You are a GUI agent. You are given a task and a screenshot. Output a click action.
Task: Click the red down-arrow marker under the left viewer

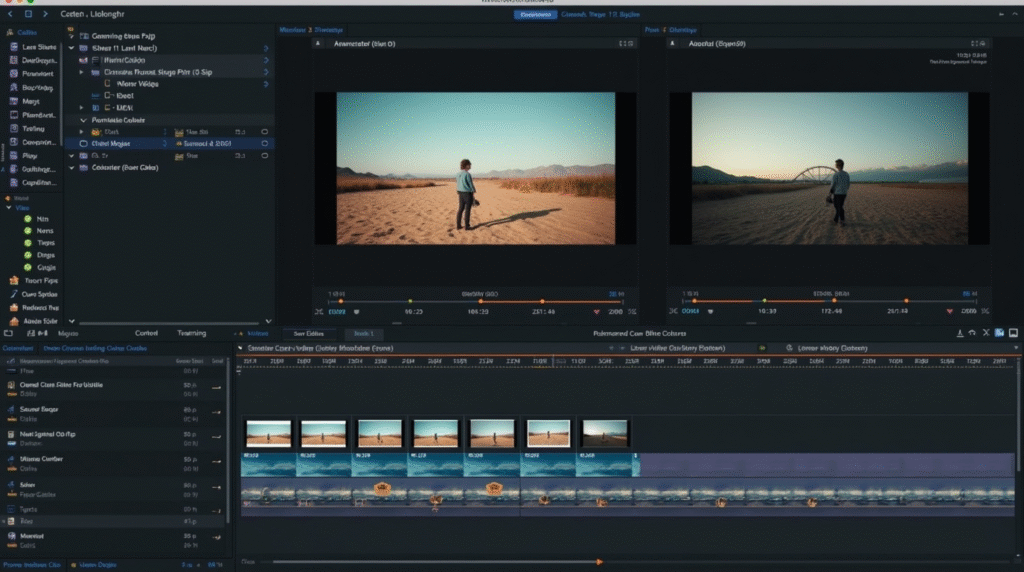[598, 311]
